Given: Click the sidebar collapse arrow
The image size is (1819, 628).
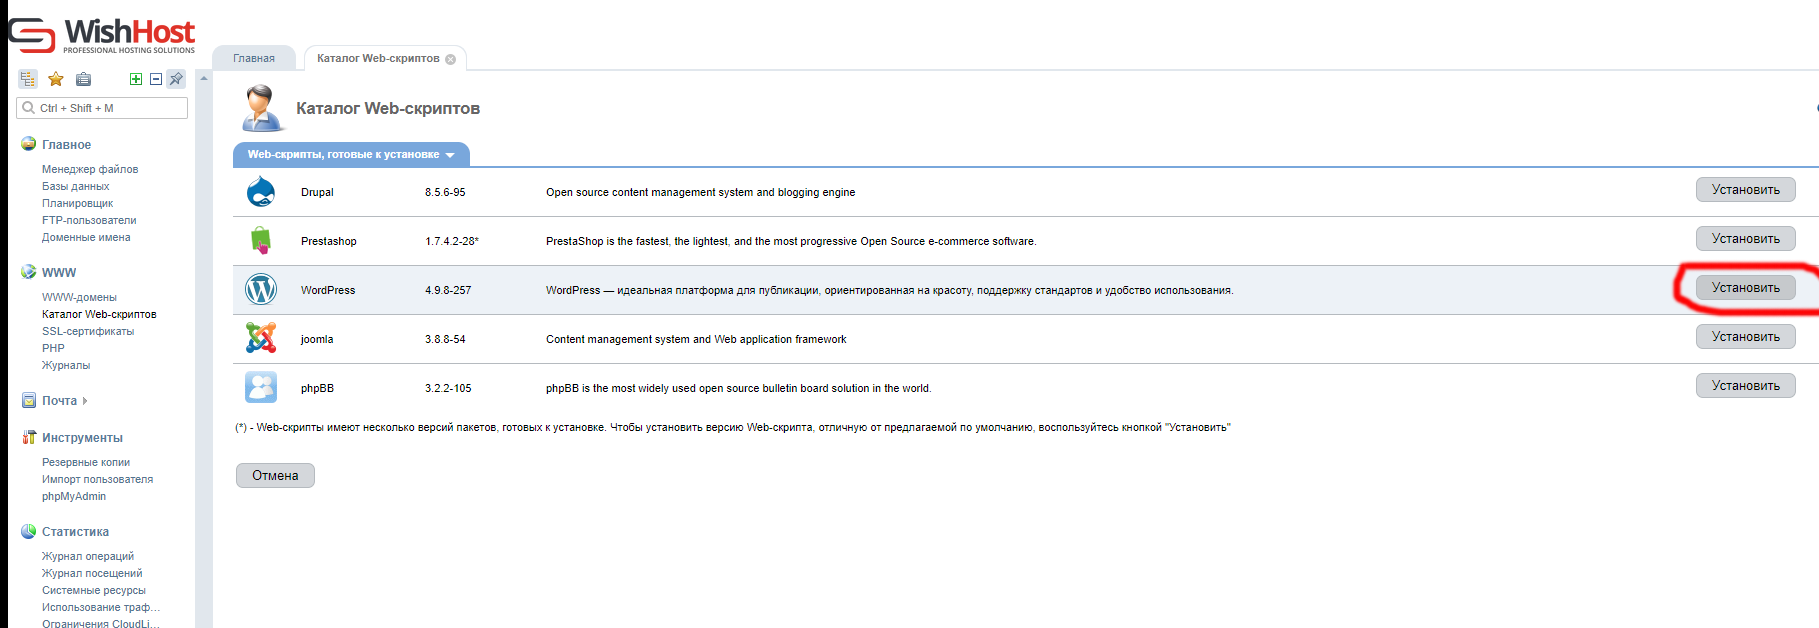Looking at the screenshot, I should tap(204, 78).
